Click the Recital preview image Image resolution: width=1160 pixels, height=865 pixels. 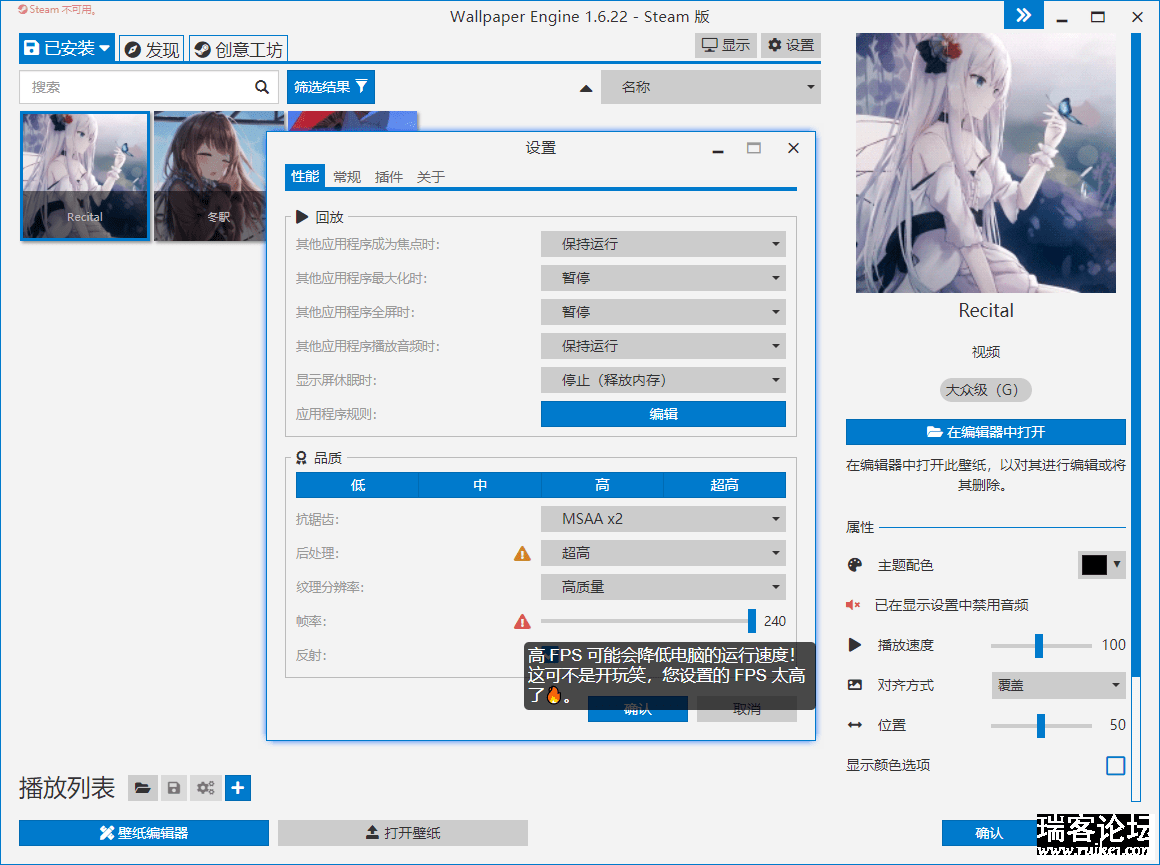click(x=985, y=163)
